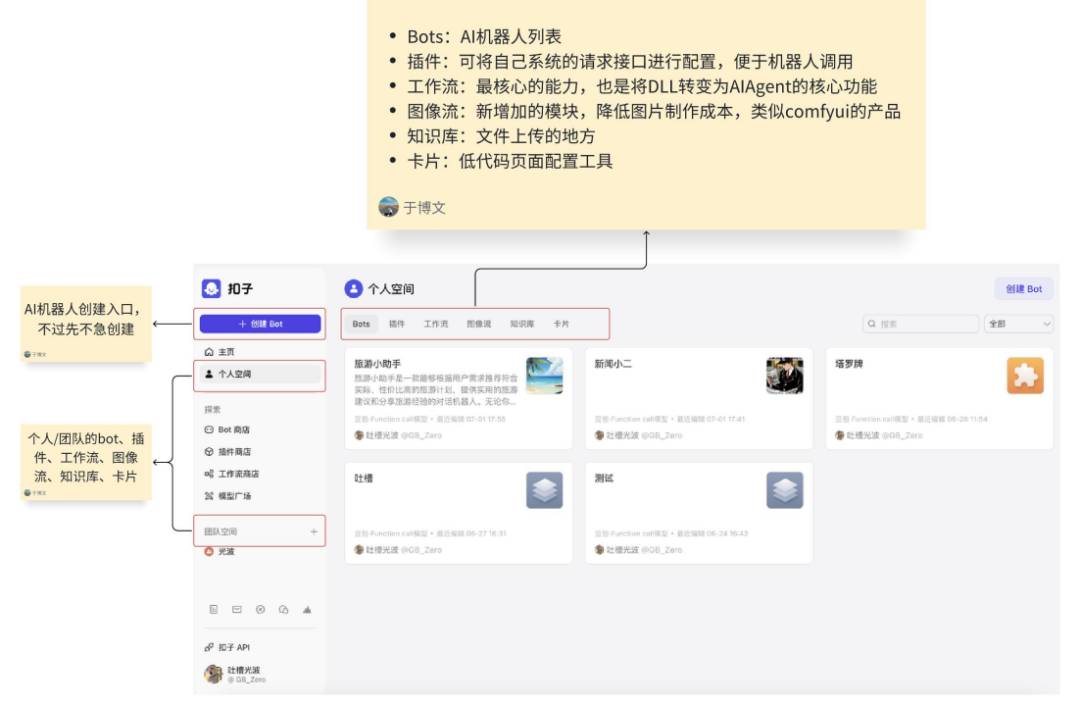Open the 新闻小二 bot card title
This screenshot has height=706, width=1080.
[613, 364]
